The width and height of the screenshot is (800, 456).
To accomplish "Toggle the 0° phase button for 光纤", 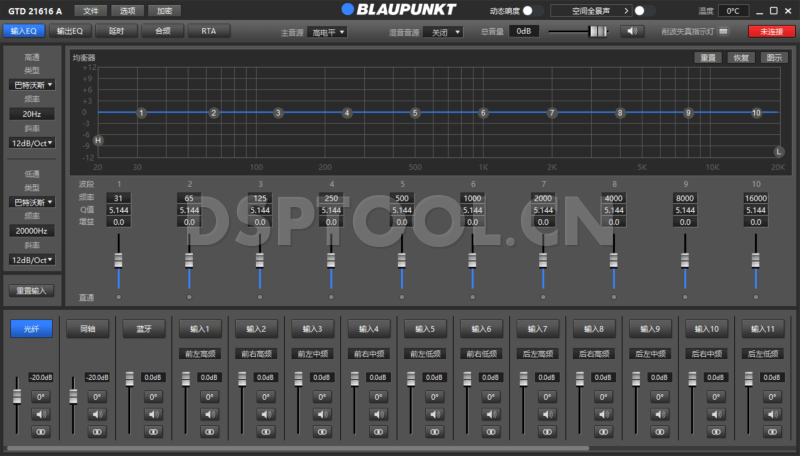I will (x=41, y=396).
